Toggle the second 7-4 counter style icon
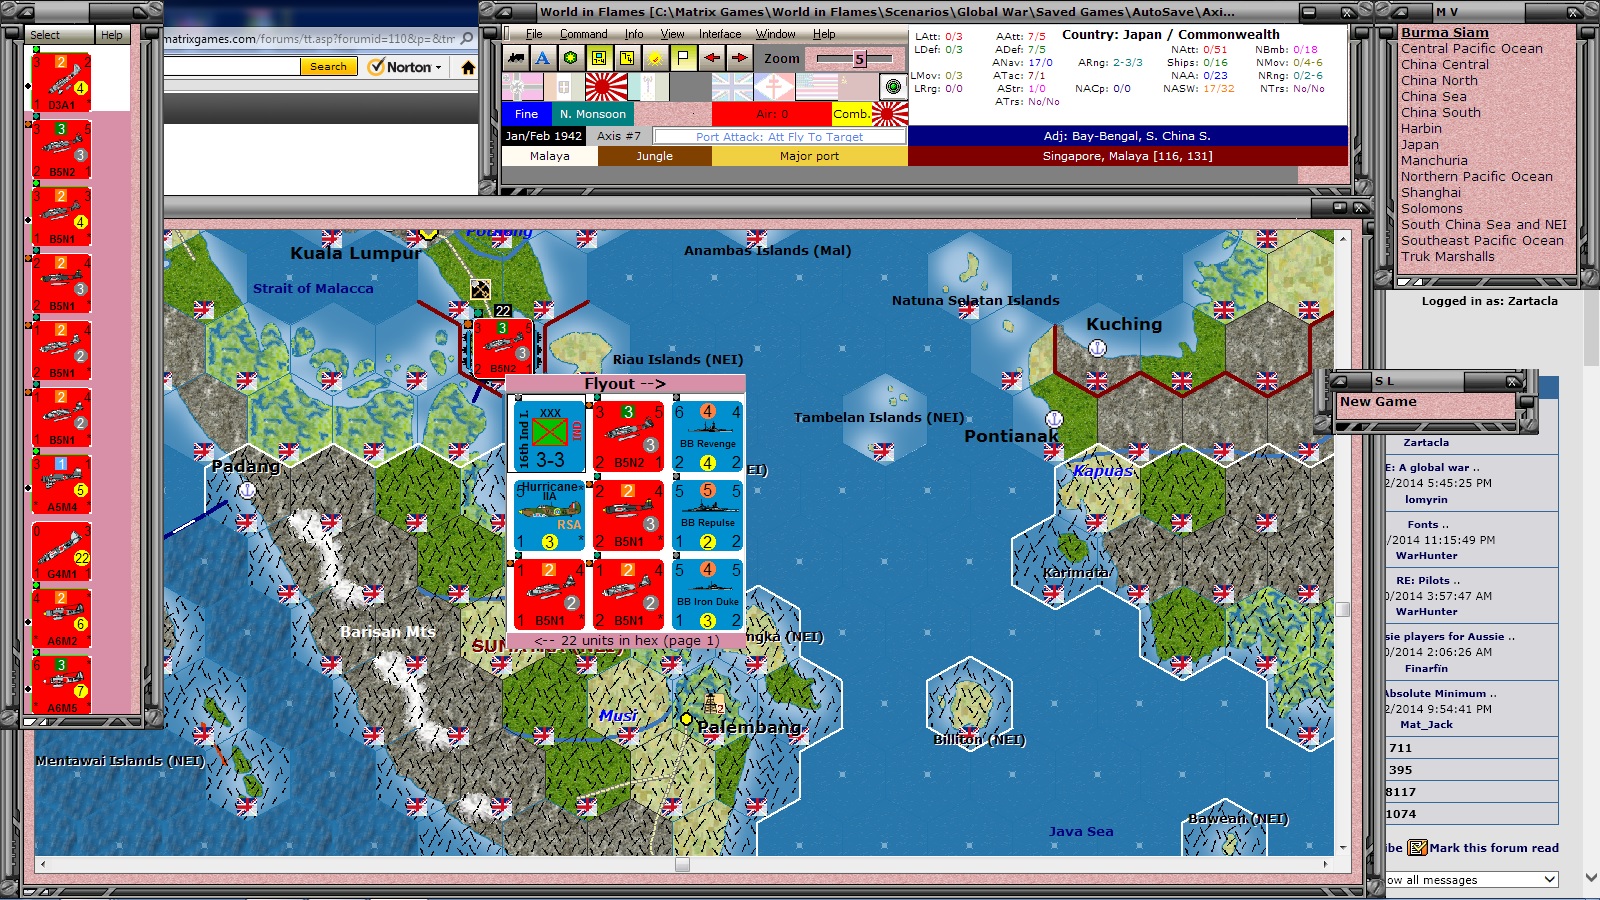Image resolution: width=1600 pixels, height=900 pixels. click(x=626, y=57)
